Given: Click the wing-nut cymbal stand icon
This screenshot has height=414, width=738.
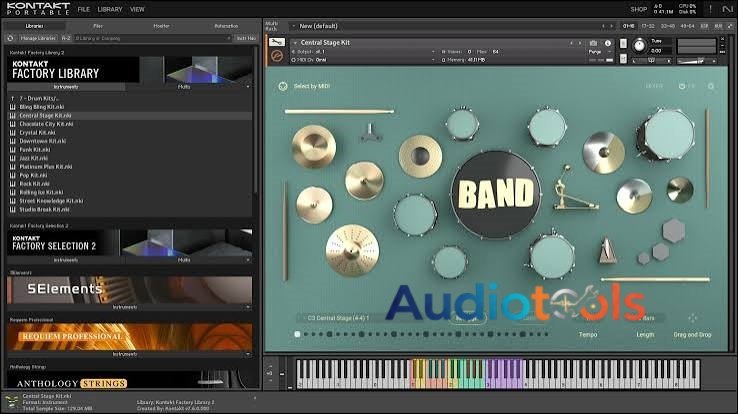Looking at the screenshot, I should [370, 133].
